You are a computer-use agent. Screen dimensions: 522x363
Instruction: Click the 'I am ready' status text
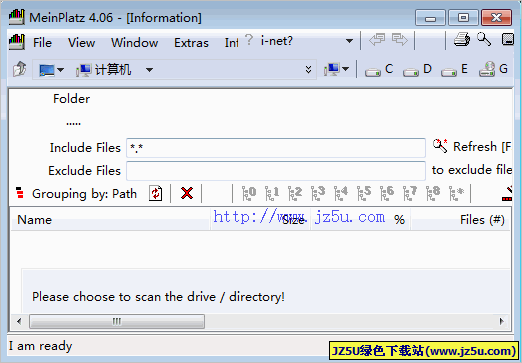click(x=40, y=346)
